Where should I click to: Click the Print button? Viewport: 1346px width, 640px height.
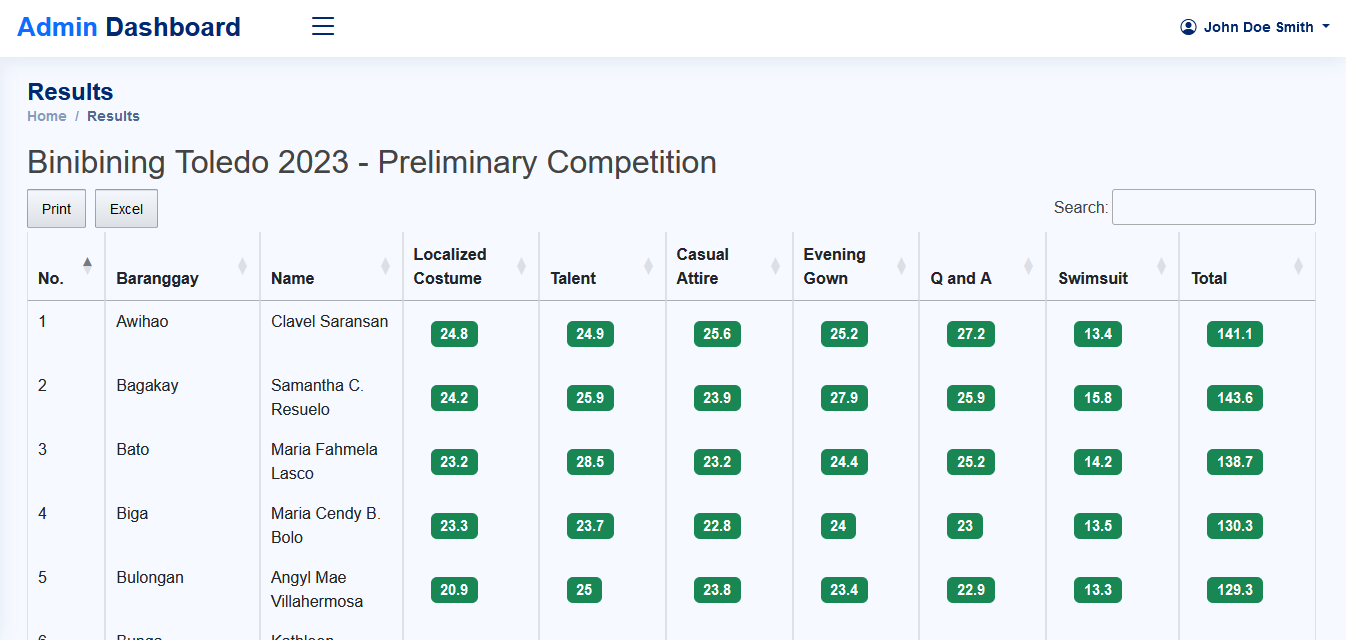tap(56, 209)
